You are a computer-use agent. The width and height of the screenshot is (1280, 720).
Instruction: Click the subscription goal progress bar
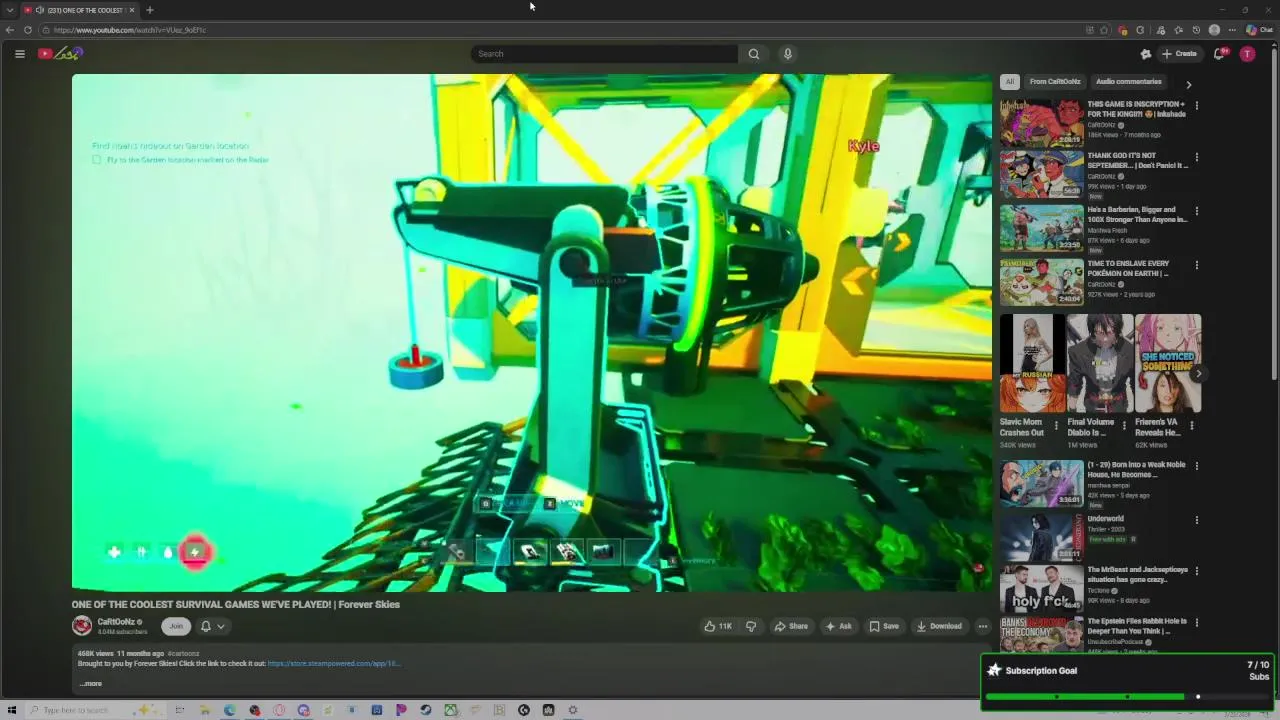click(1127, 697)
